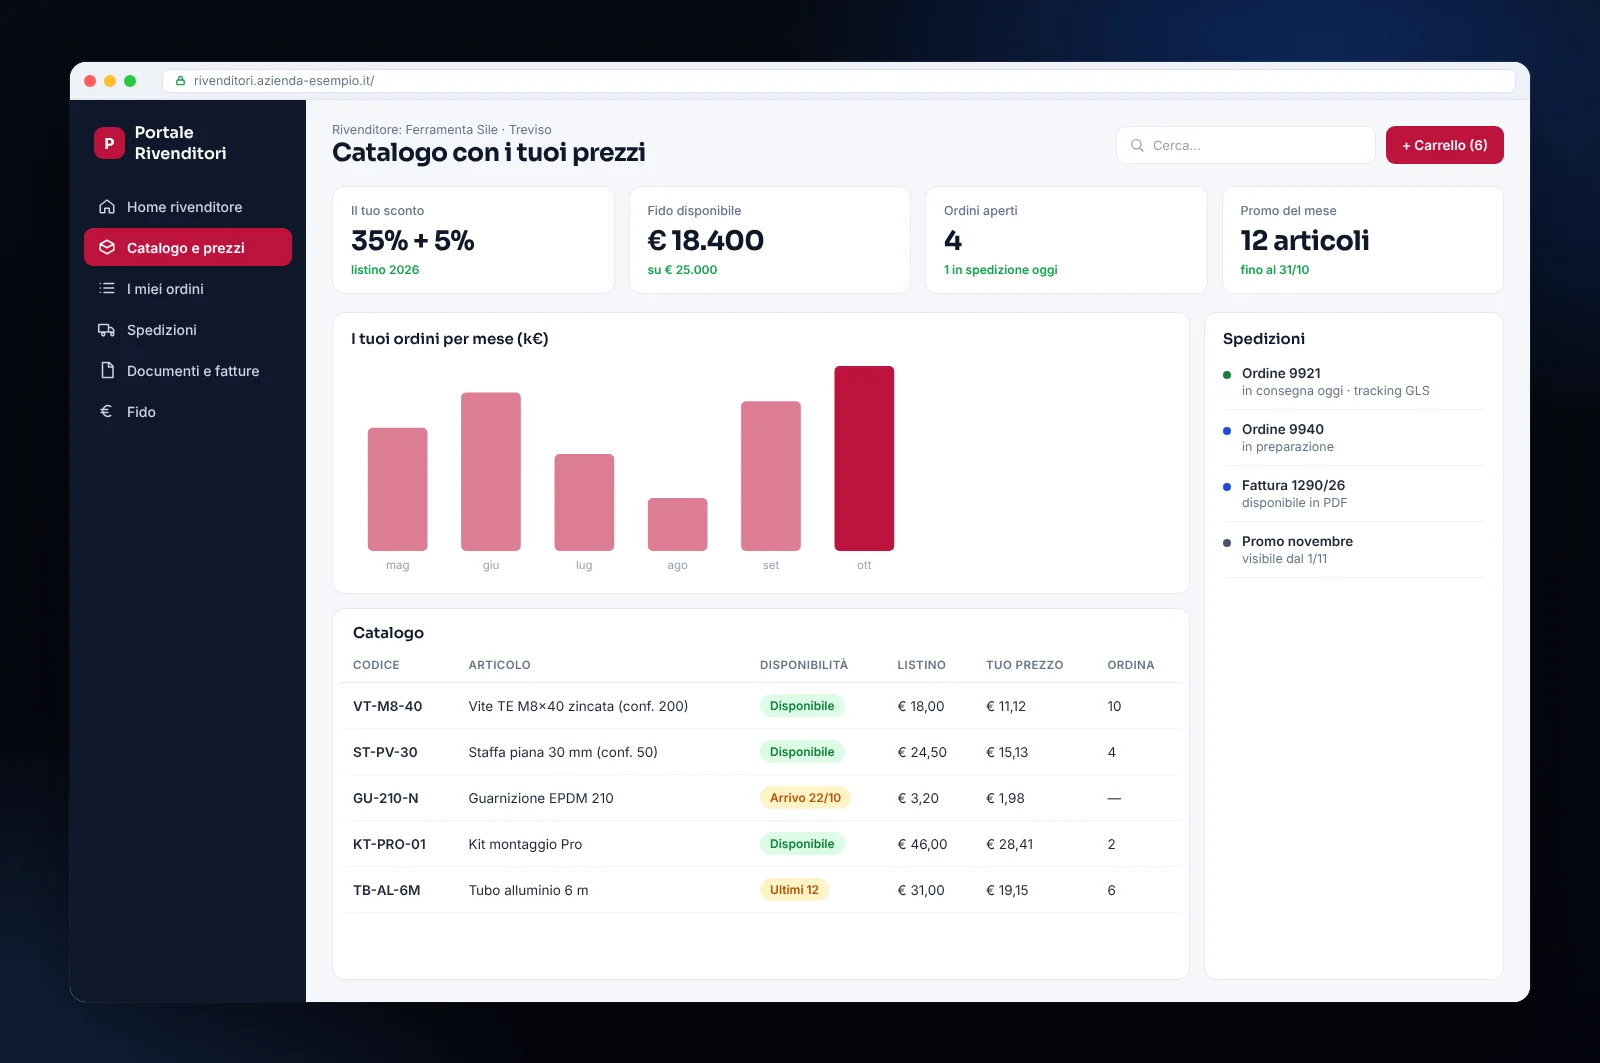The width and height of the screenshot is (1600, 1063).
Task: Open the Promo del mese card
Action: coord(1363,240)
